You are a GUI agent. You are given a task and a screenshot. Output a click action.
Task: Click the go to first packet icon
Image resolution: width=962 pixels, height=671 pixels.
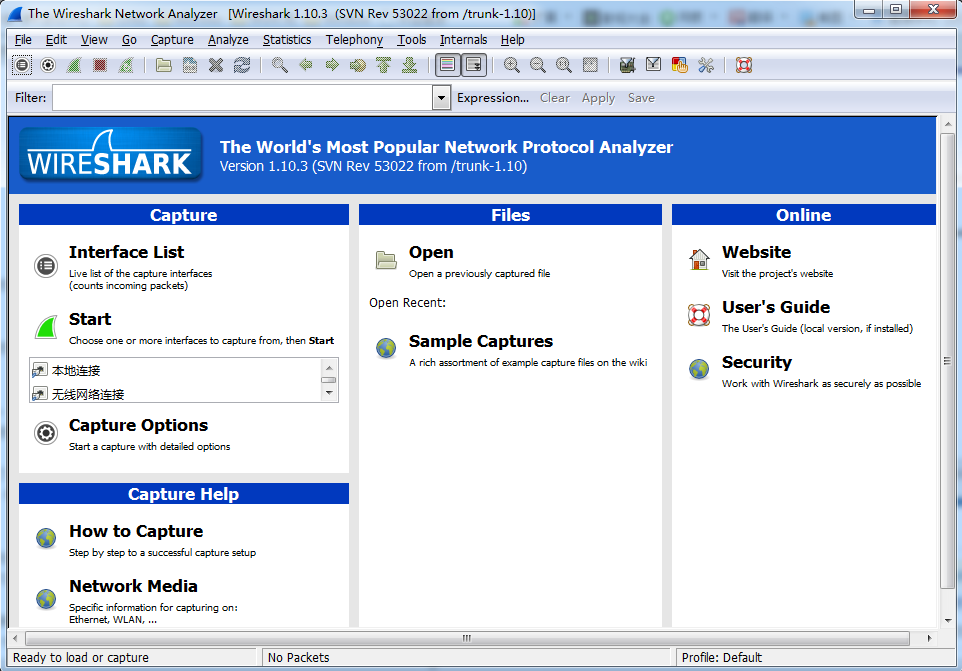click(383, 65)
